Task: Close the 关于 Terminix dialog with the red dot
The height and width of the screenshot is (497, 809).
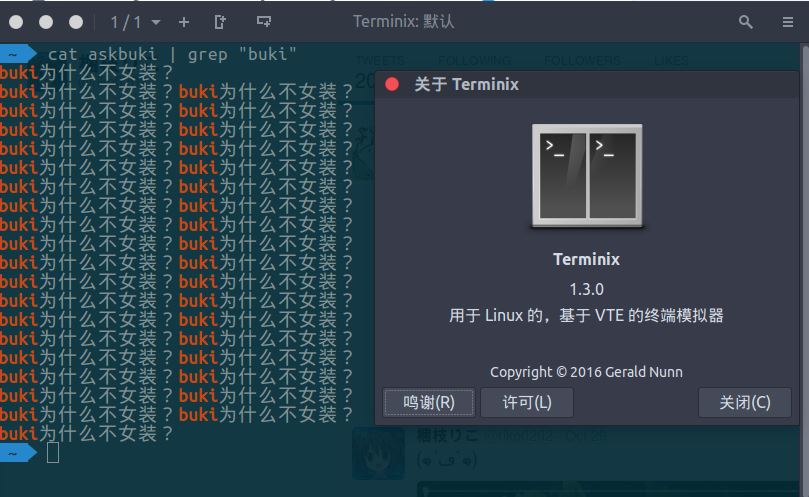Action: (392, 84)
